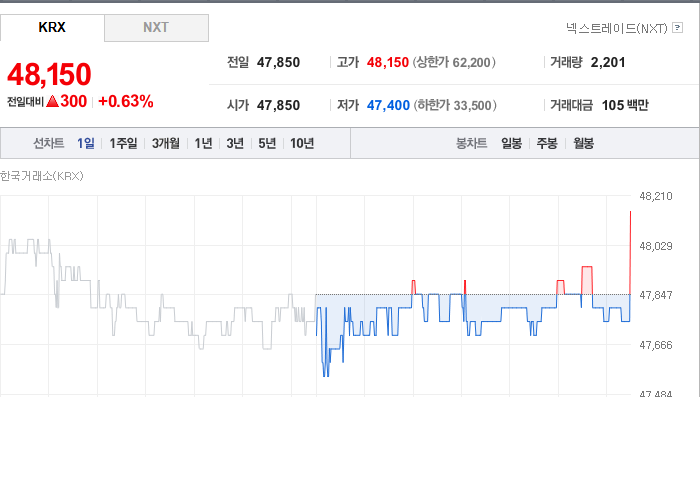Click the 봉차트 label
Screen dimensions: 700x490
471,143
